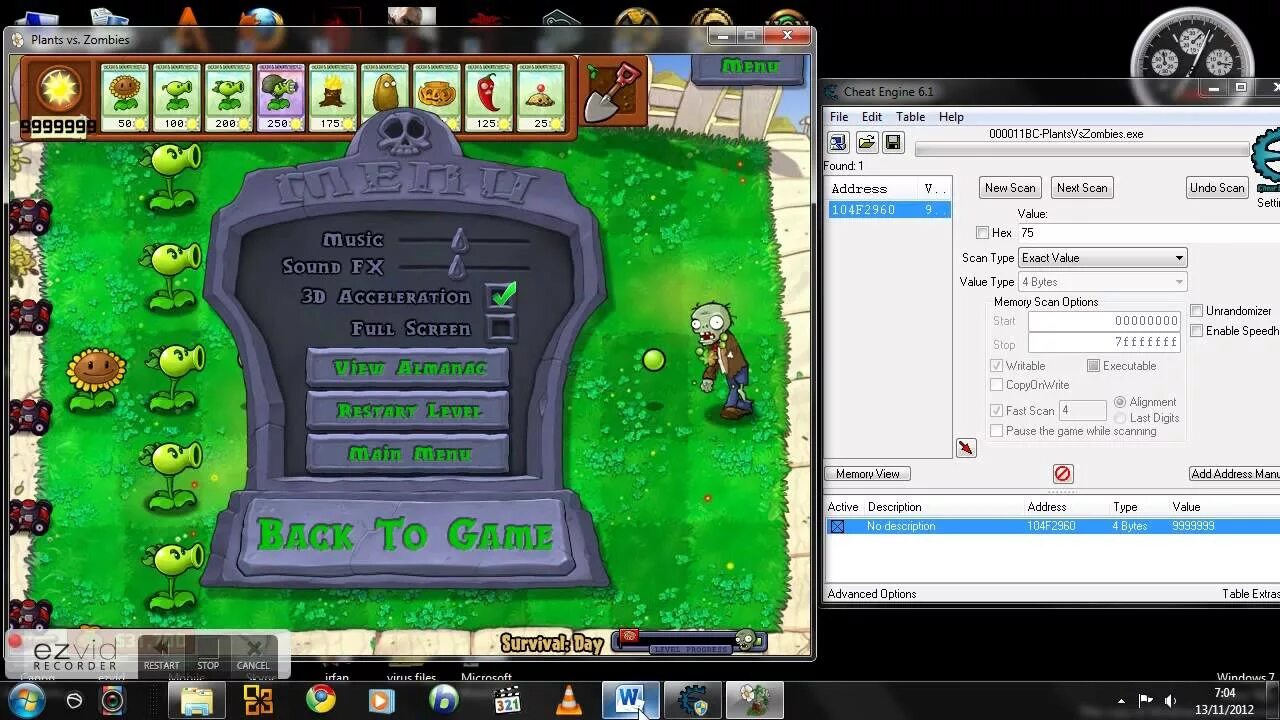Open process list in Cheat Engine
The image size is (1280, 720).
(838, 143)
